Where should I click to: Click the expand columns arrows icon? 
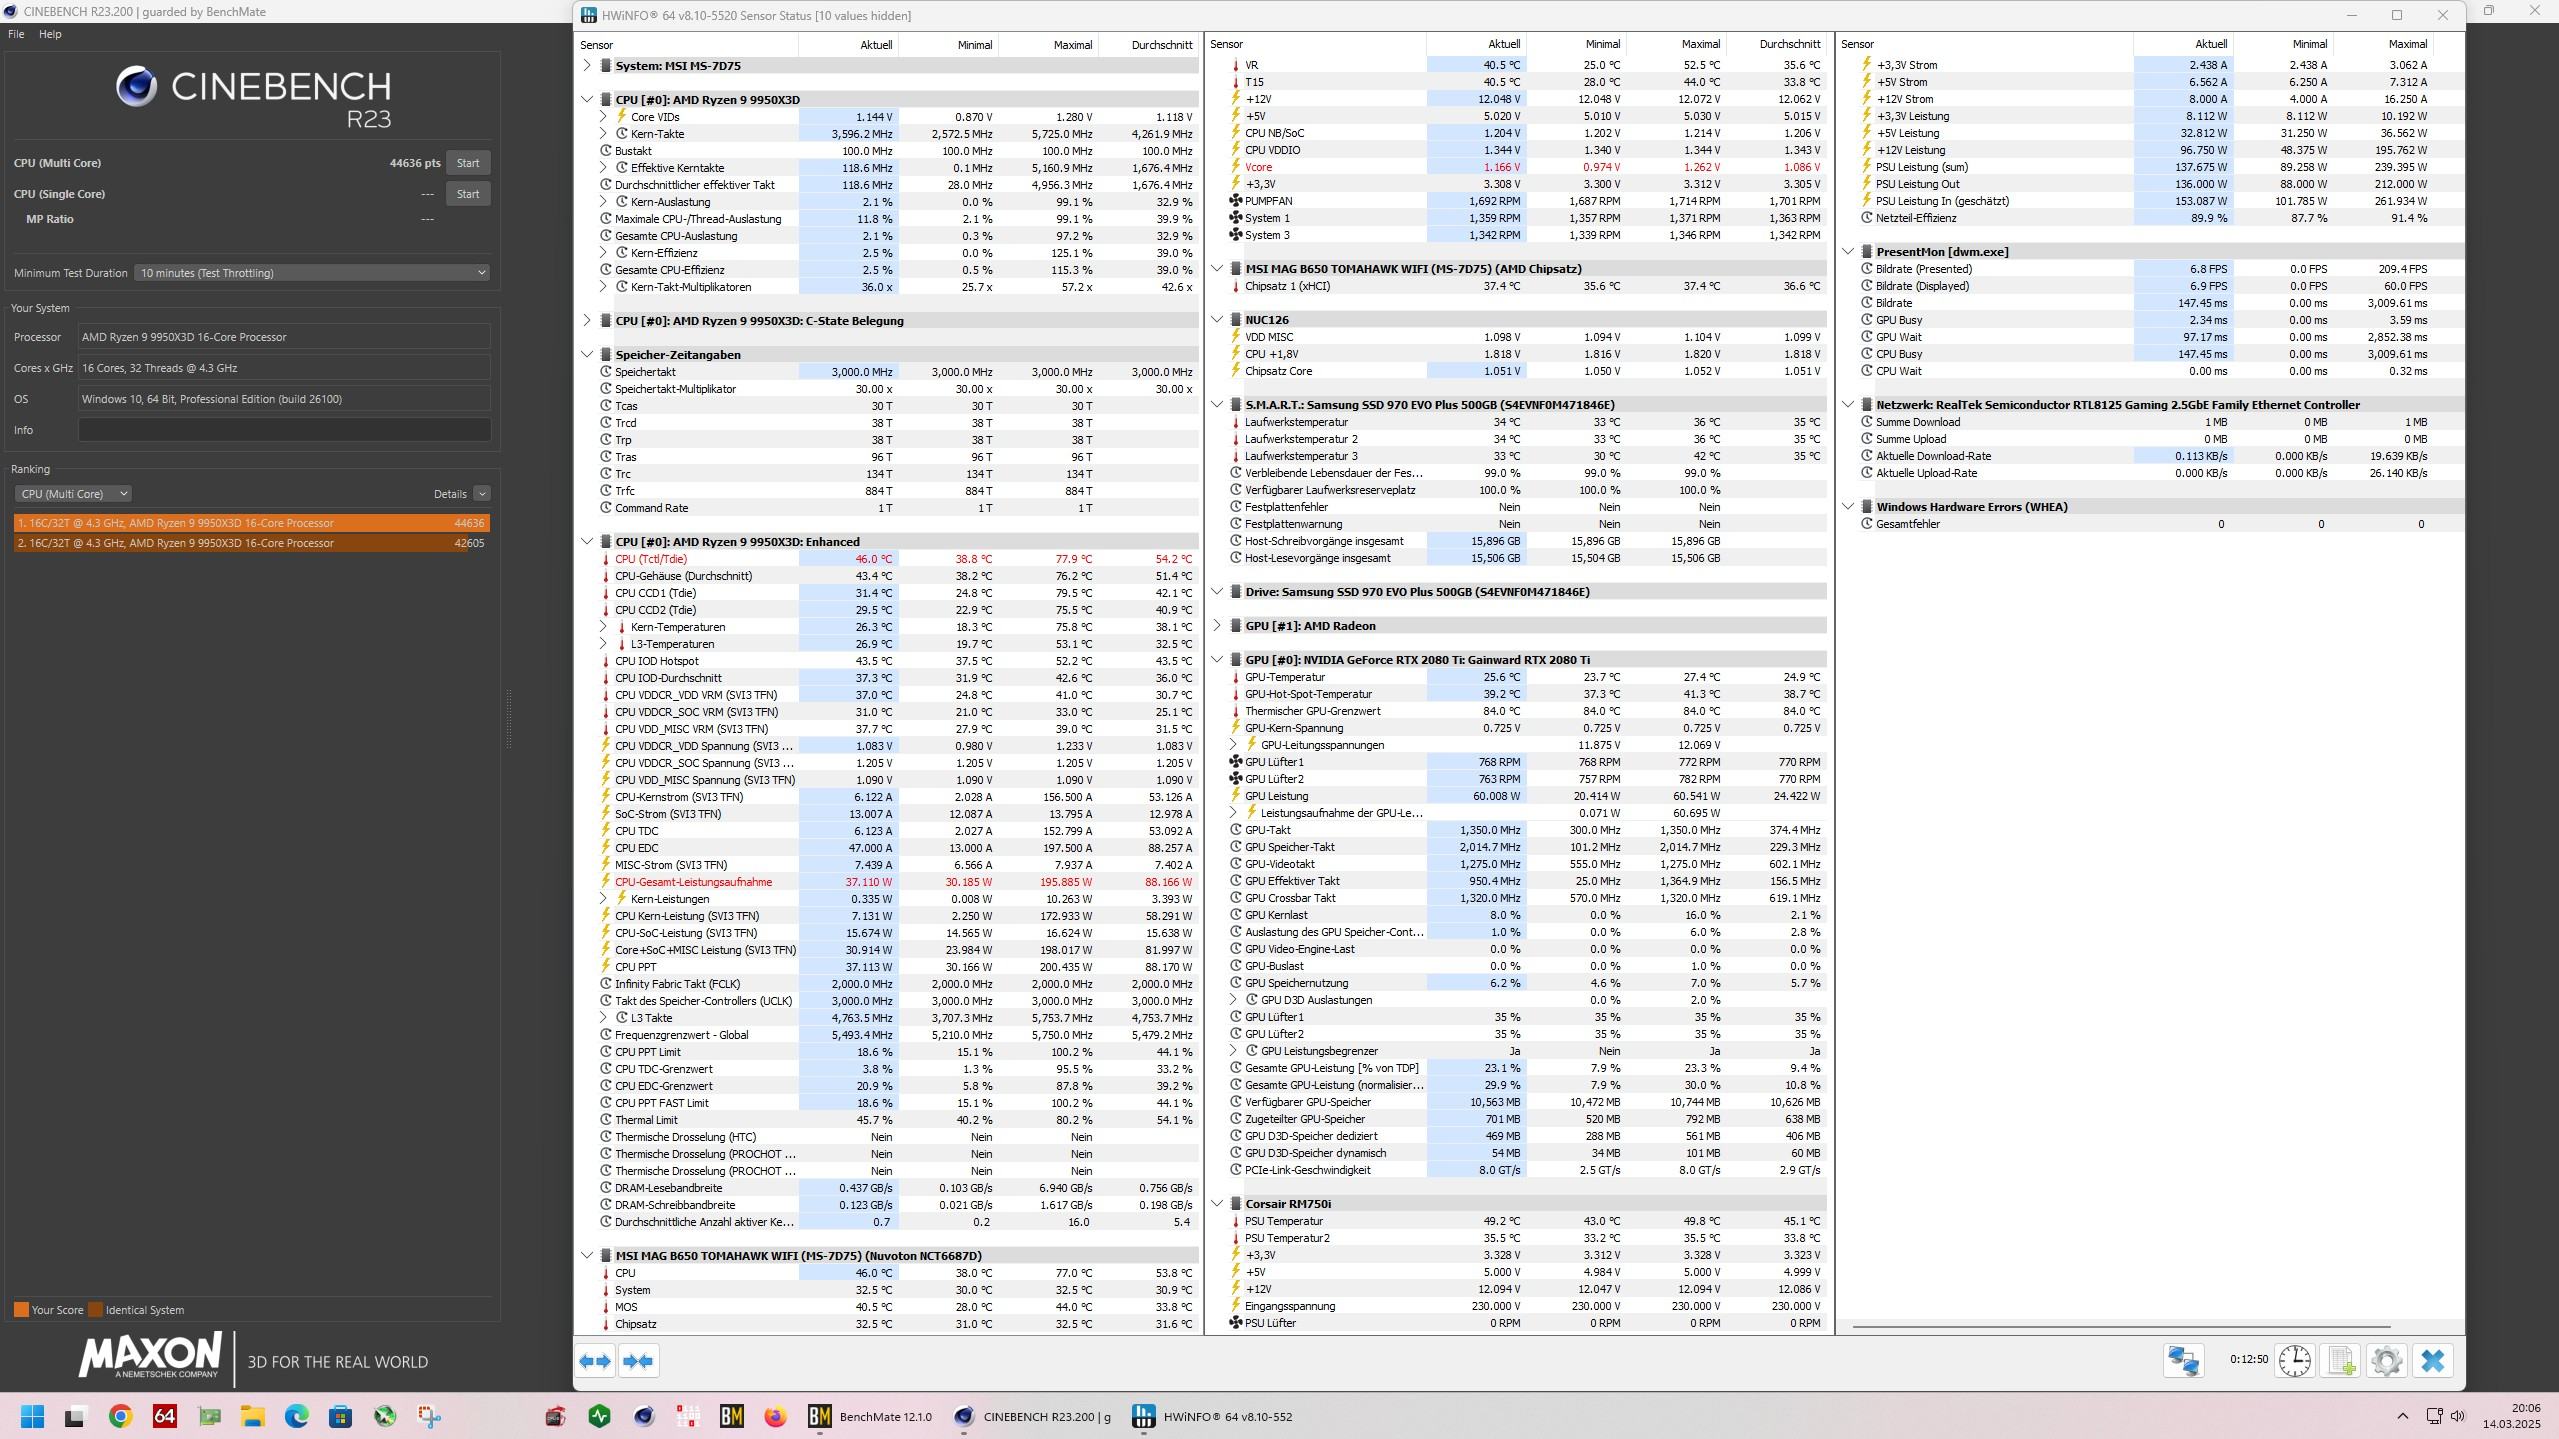(x=595, y=1361)
